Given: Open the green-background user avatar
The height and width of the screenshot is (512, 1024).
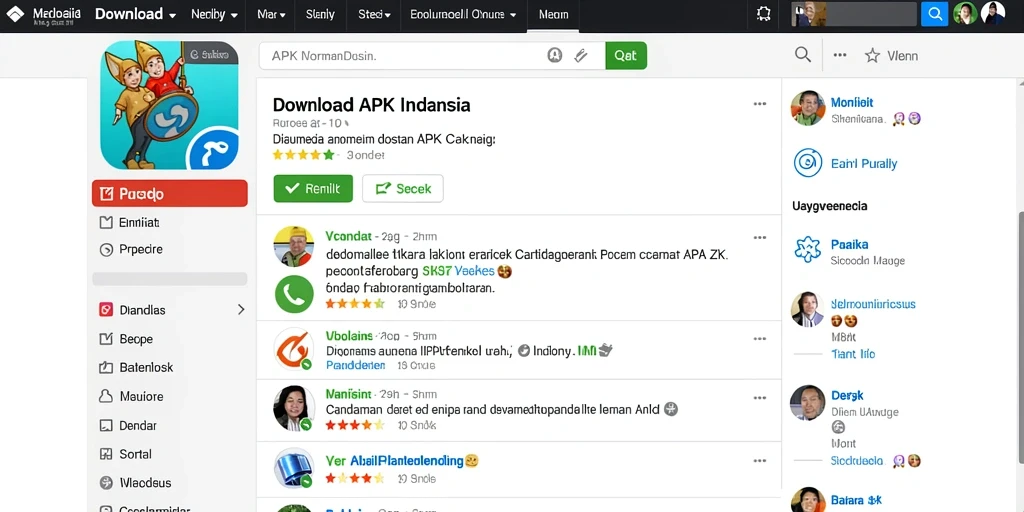Looking at the screenshot, I should pos(965,14).
